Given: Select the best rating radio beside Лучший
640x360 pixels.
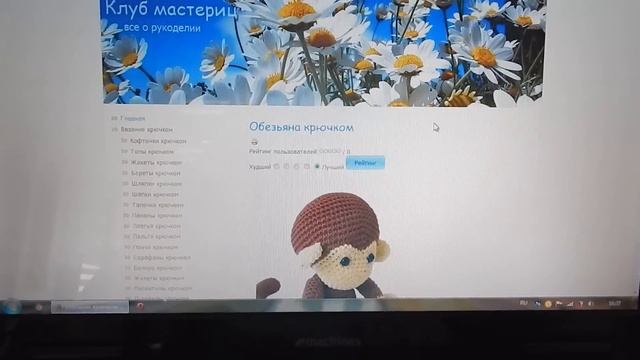Looking at the screenshot, I should (x=317, y=166).
